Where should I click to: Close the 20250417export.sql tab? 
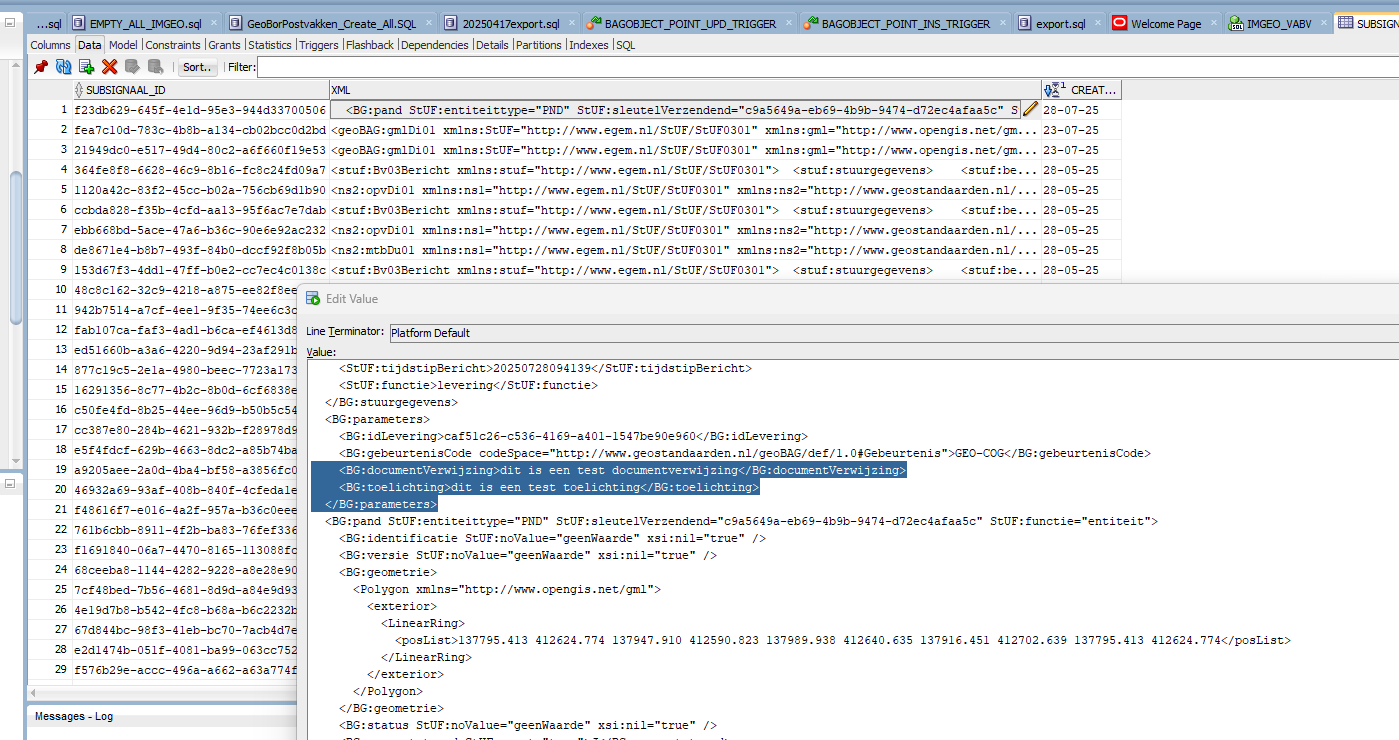pos(571,24)
